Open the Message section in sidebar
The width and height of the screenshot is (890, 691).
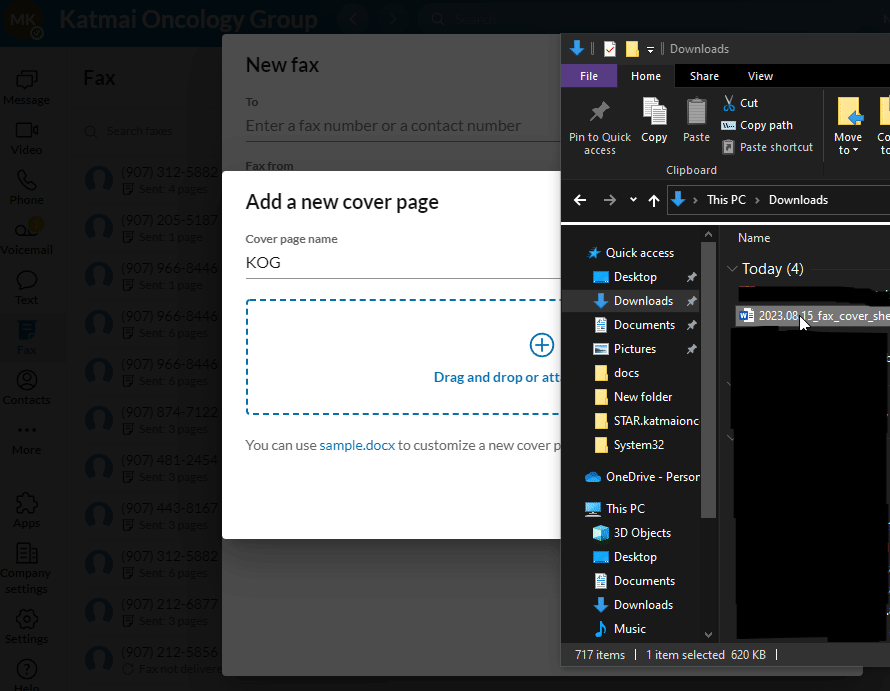(x=26, y=88)
